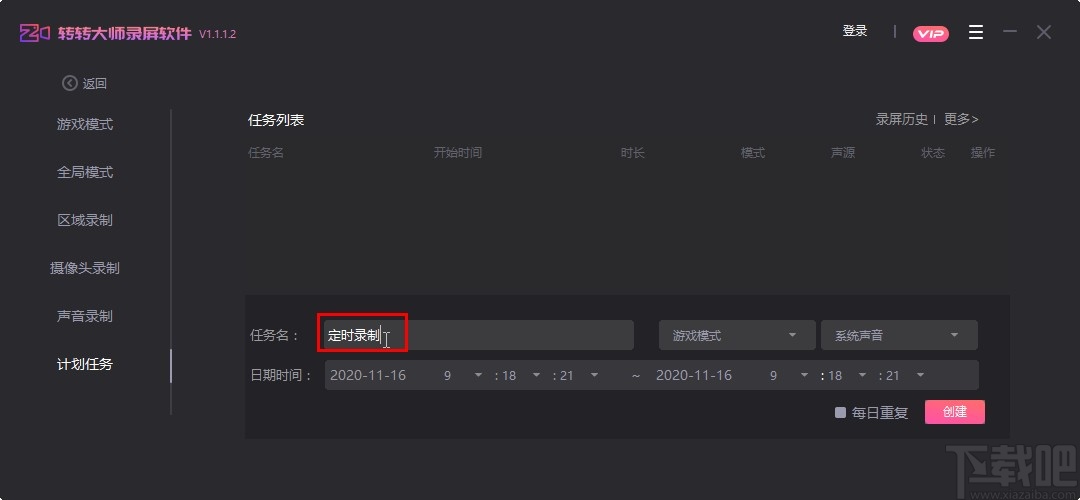Expand the start minute dropdown arrow

[x=536, y=375]
